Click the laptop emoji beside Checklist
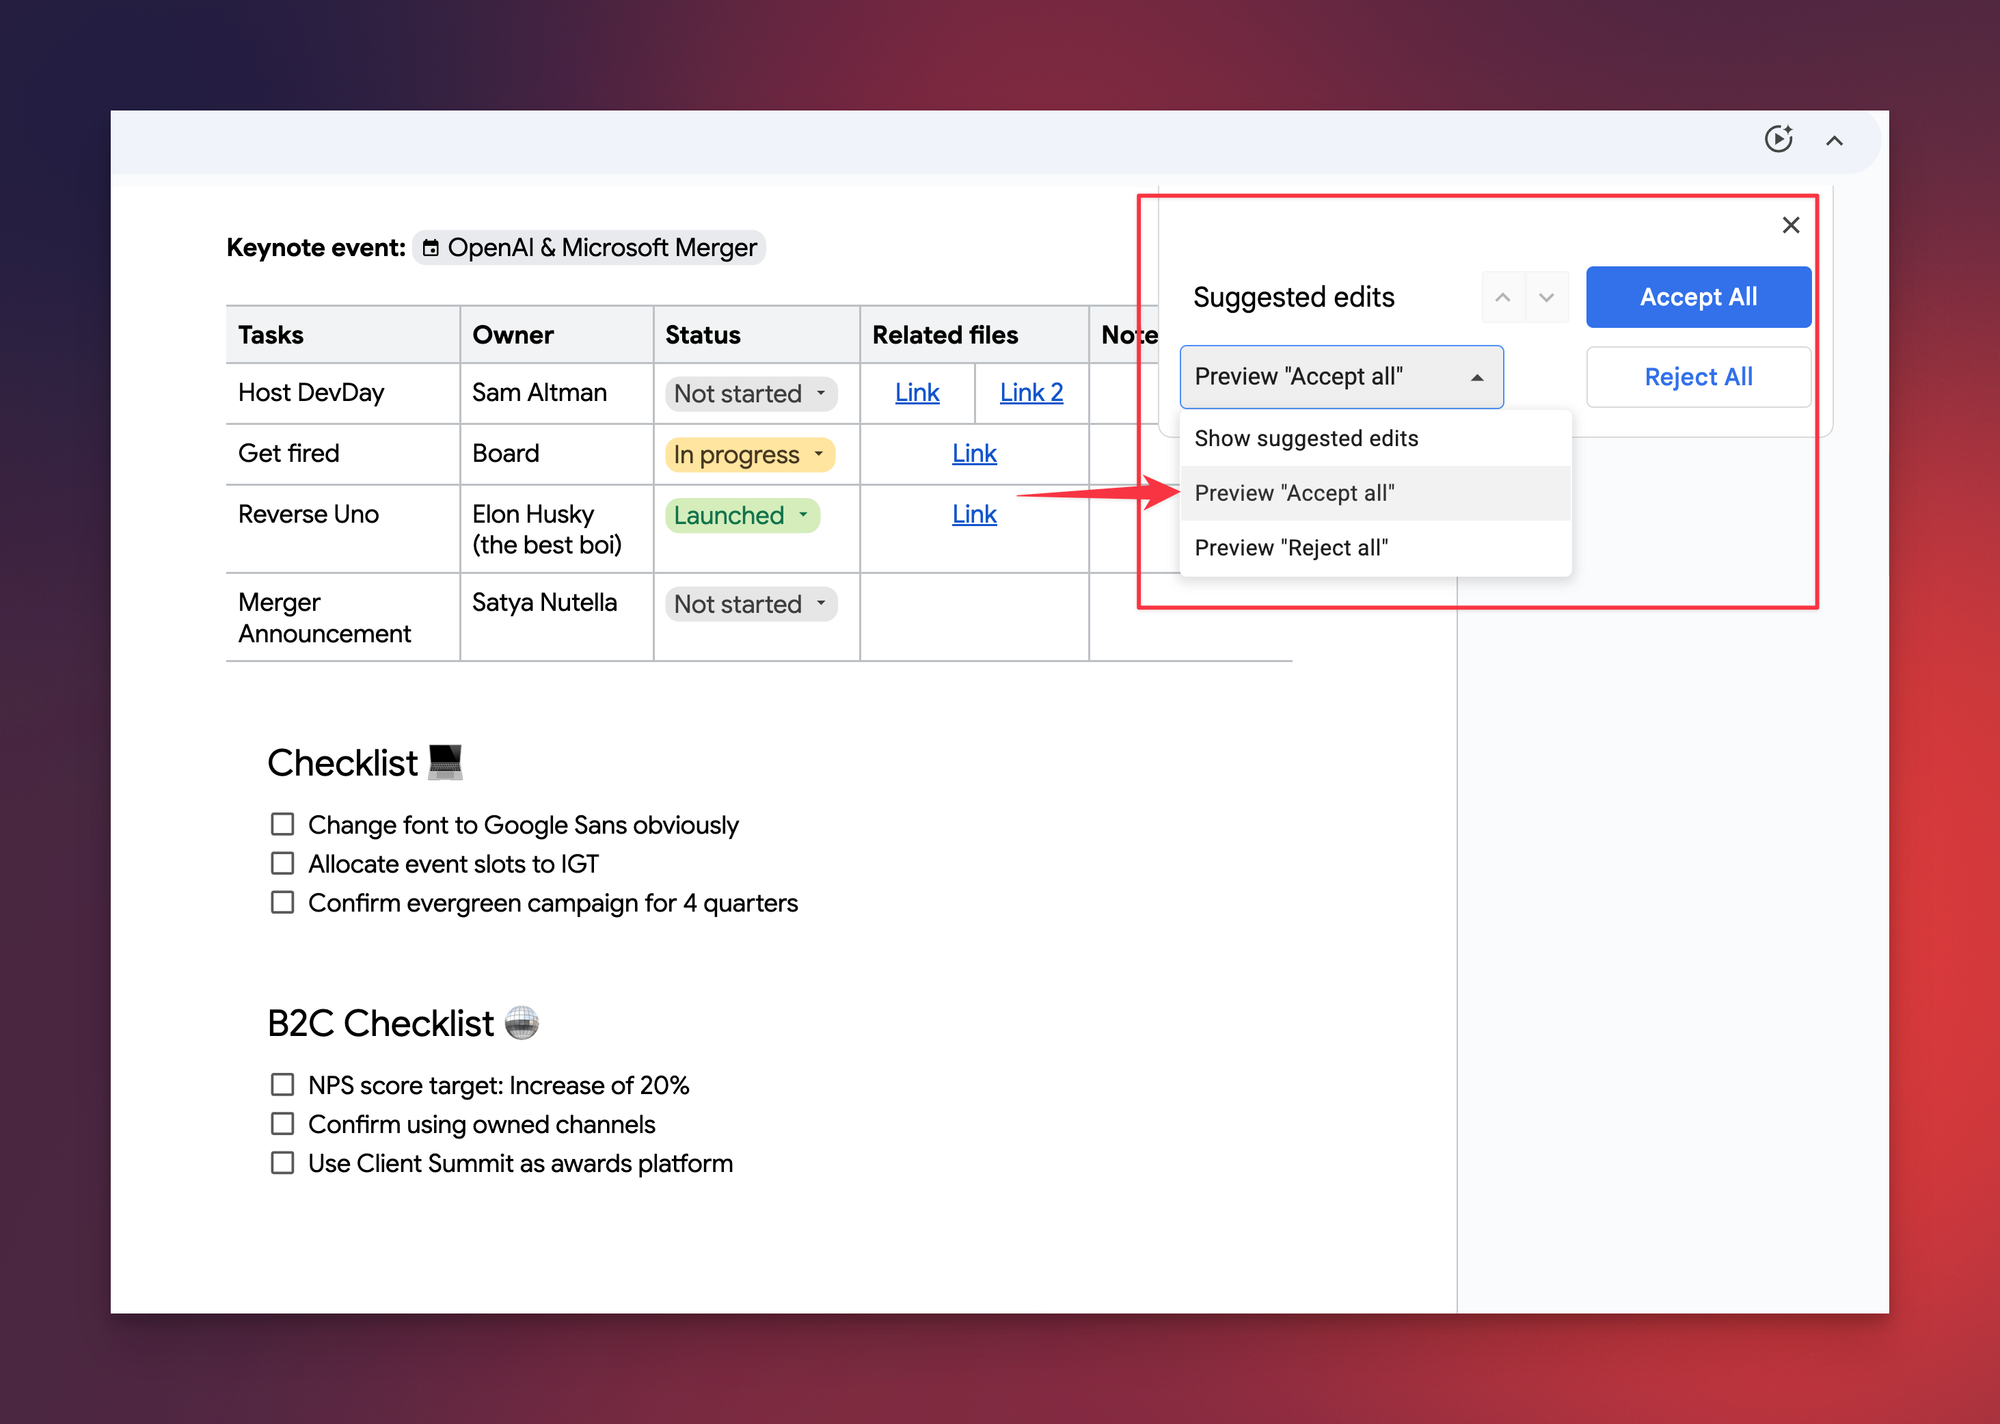Image resolution: width=2000 pixels, height=1424 pixels. (445, 762)
